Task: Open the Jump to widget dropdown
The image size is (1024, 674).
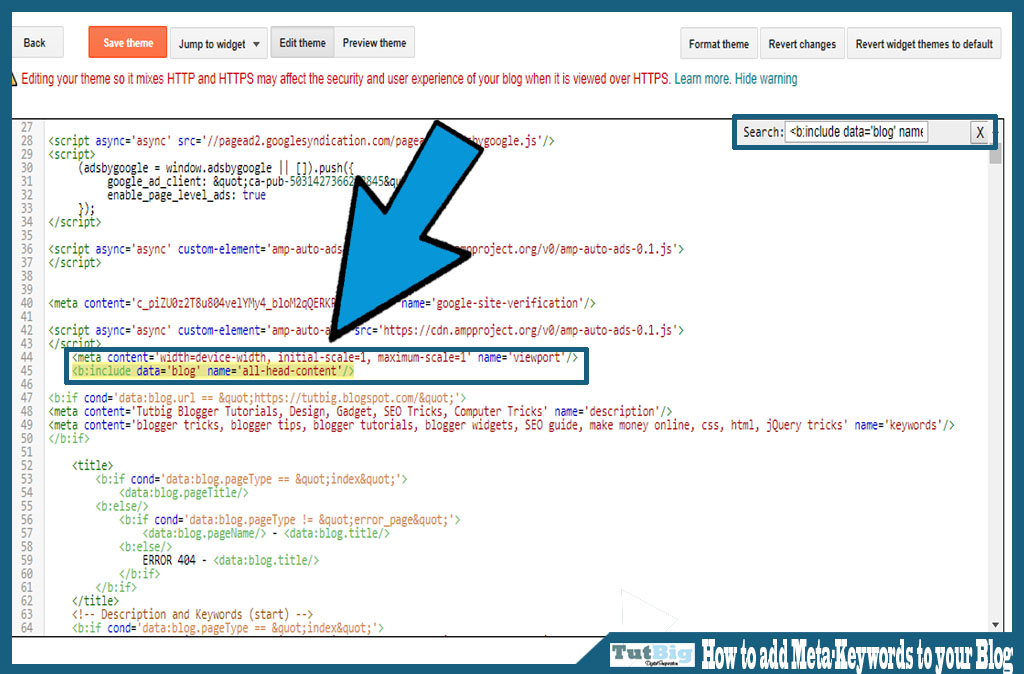Action: (x=219, y=44)
